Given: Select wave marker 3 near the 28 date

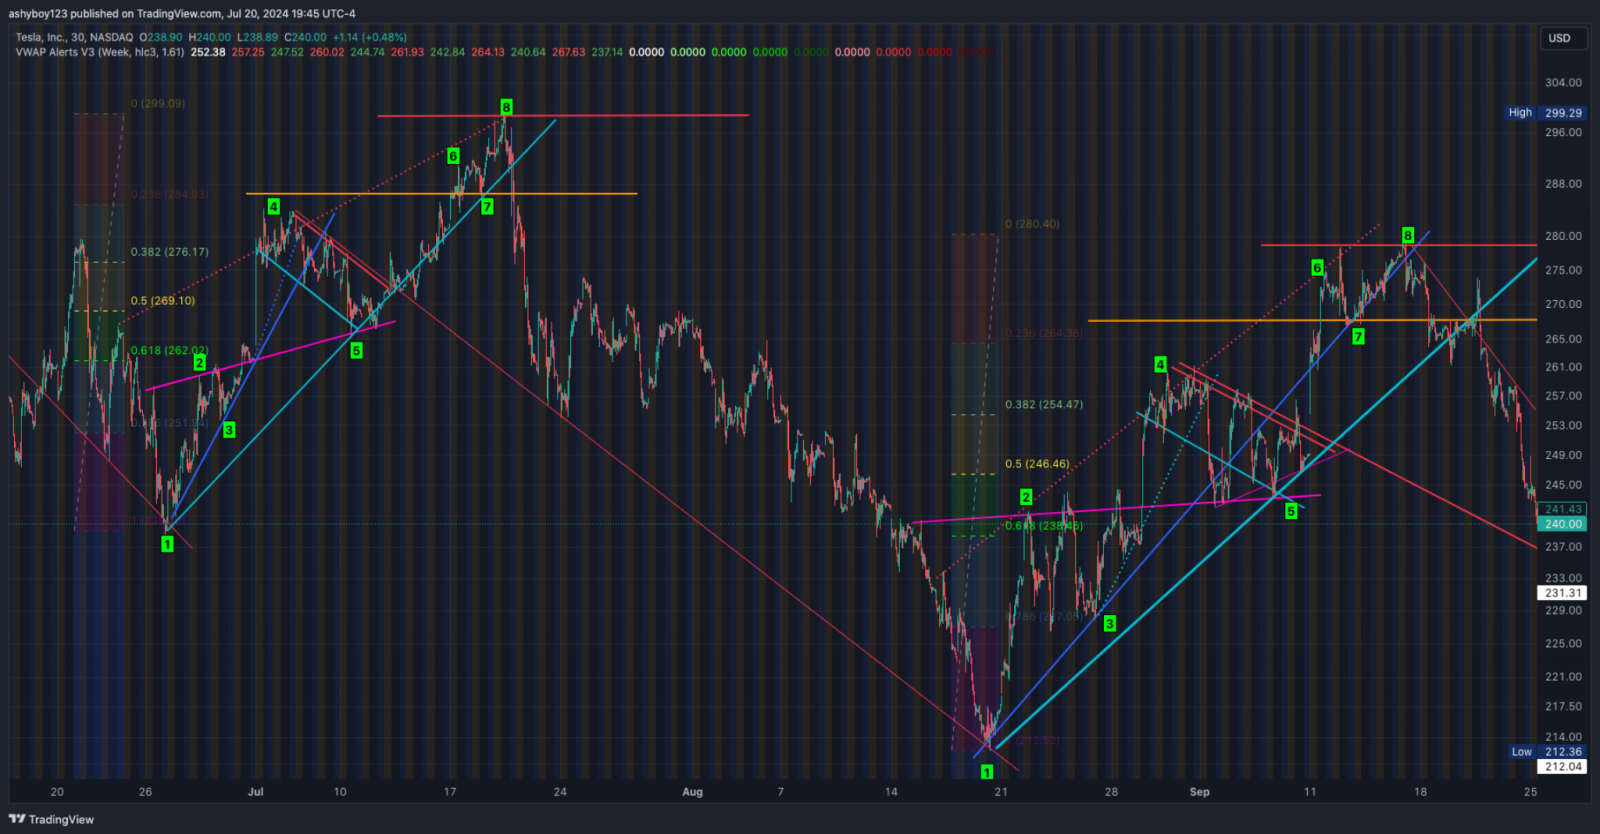Looking at the screenshot, I should [1109, 624].
